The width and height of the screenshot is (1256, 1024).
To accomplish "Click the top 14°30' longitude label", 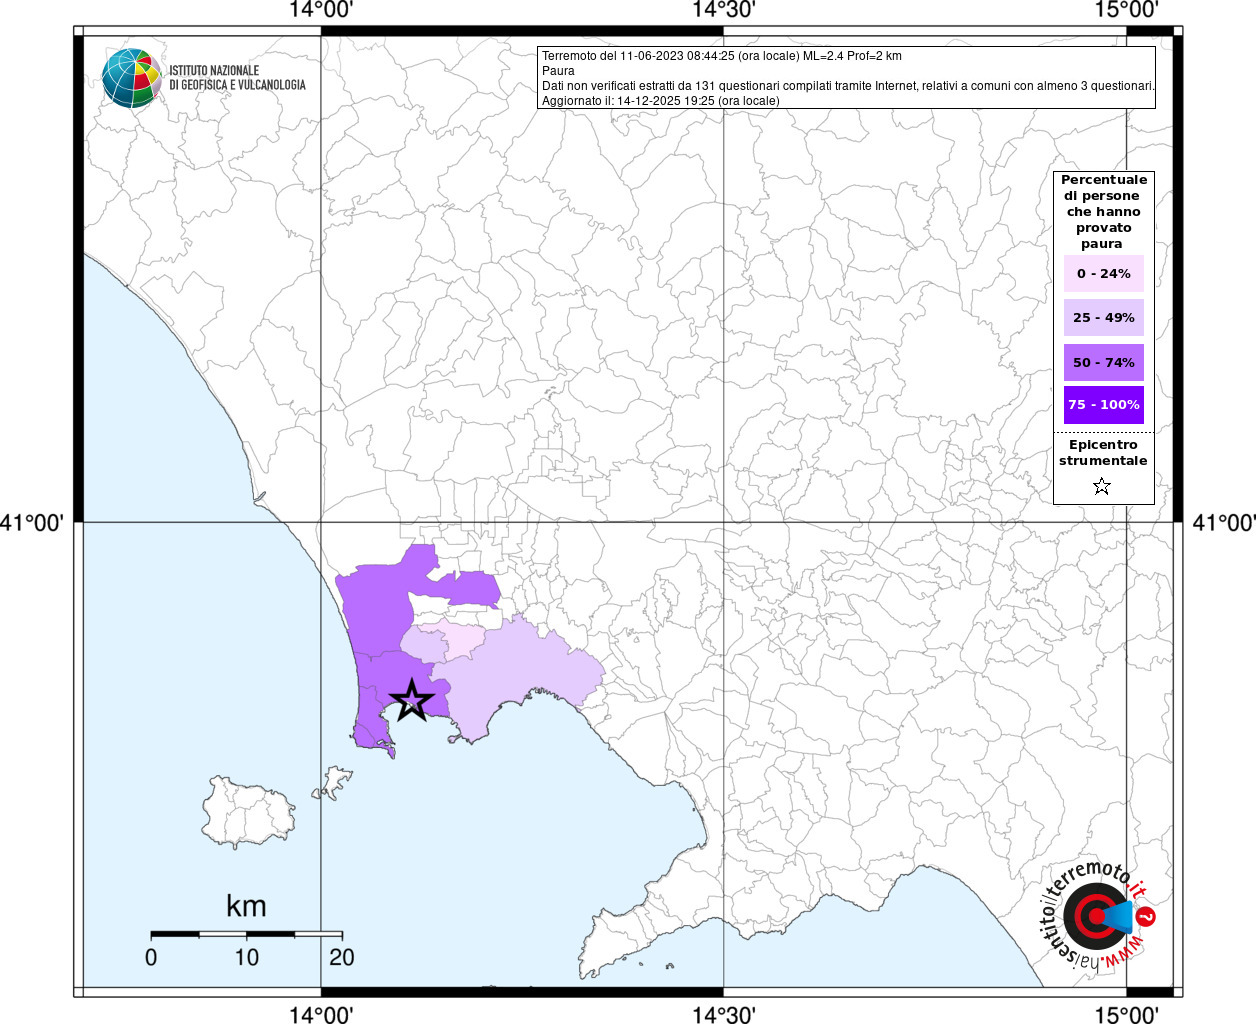I will coord(723,10).
